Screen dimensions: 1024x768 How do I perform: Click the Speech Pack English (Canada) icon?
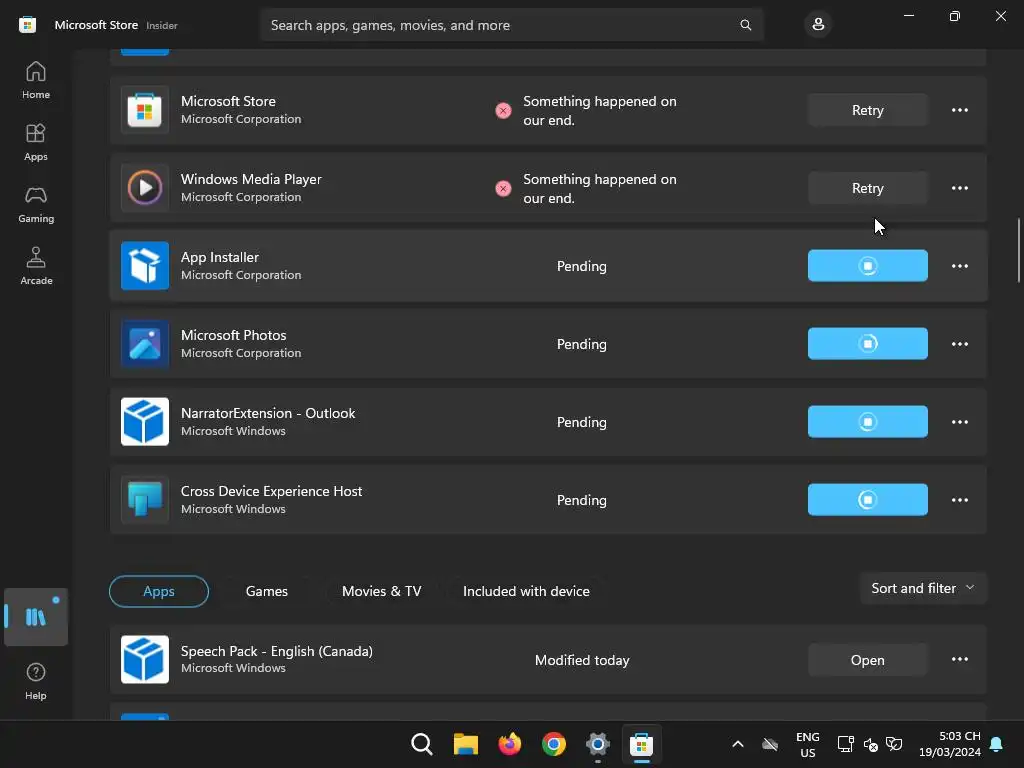(x=145, y=660)
